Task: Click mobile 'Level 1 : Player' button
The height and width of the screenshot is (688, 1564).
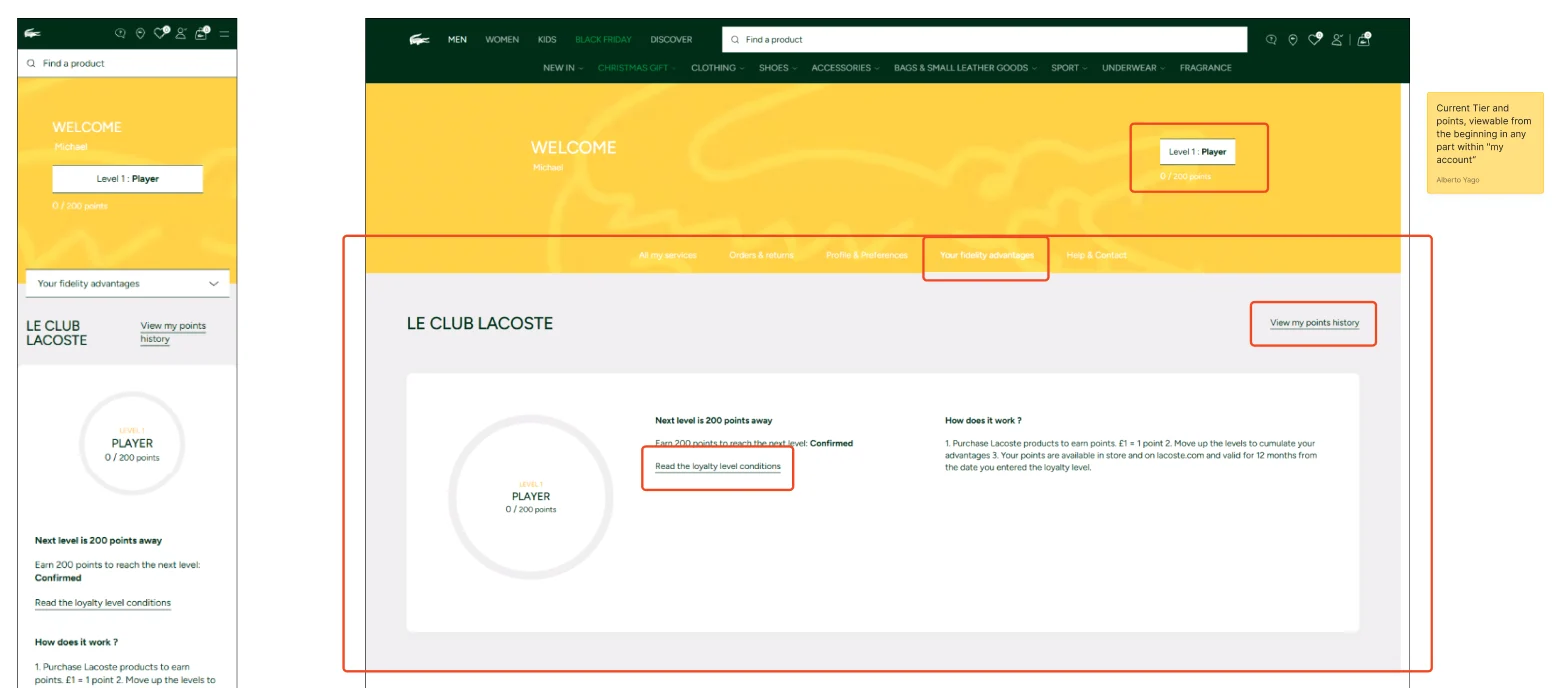Action: coord(128,179)
